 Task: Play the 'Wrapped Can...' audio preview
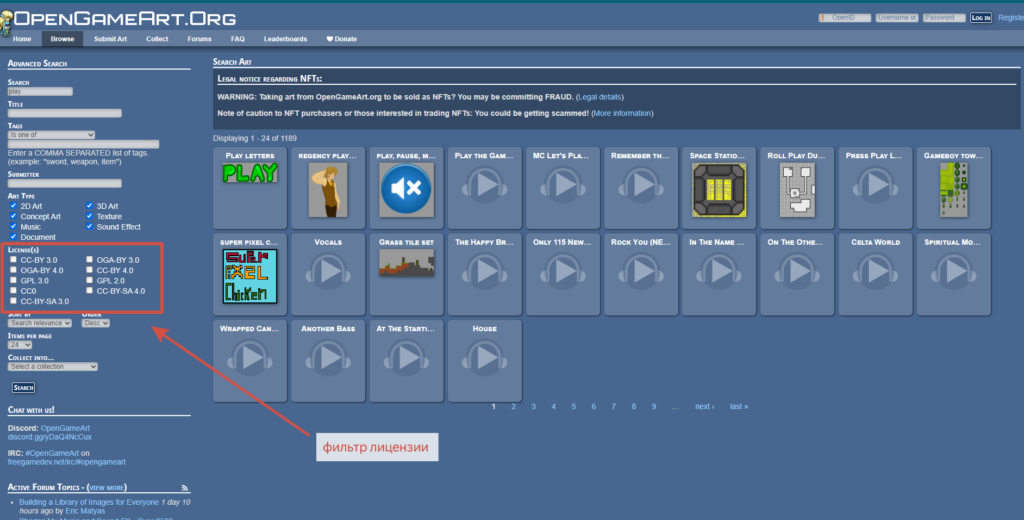249,357
